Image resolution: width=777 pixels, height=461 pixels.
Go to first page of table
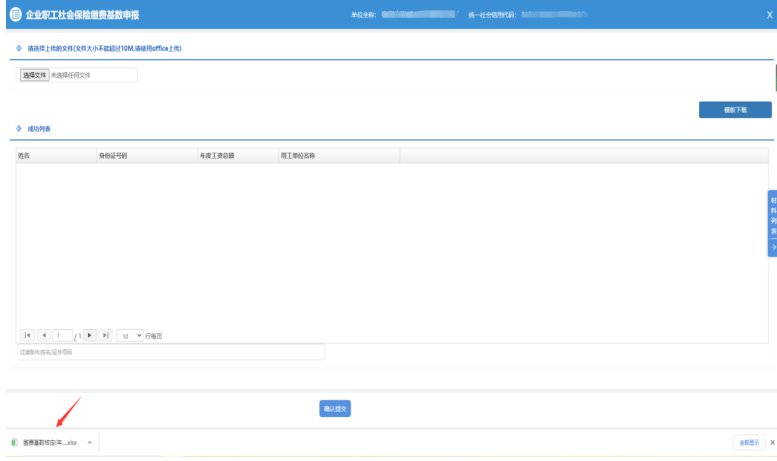(x=27, y=335)
